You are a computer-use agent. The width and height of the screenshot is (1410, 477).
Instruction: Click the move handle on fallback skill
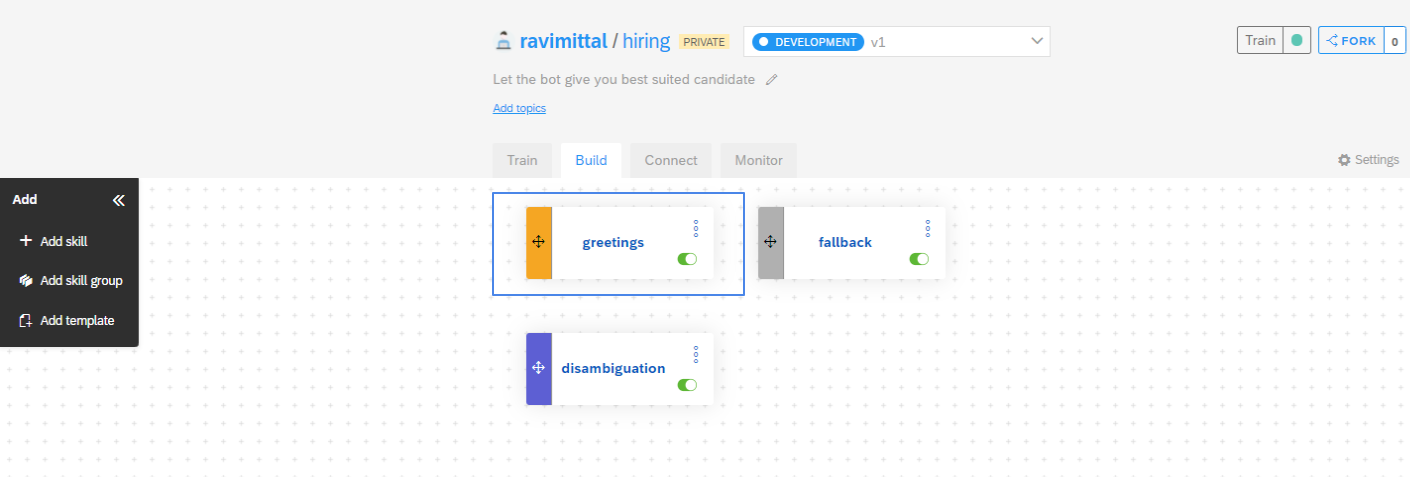[770, 242]
